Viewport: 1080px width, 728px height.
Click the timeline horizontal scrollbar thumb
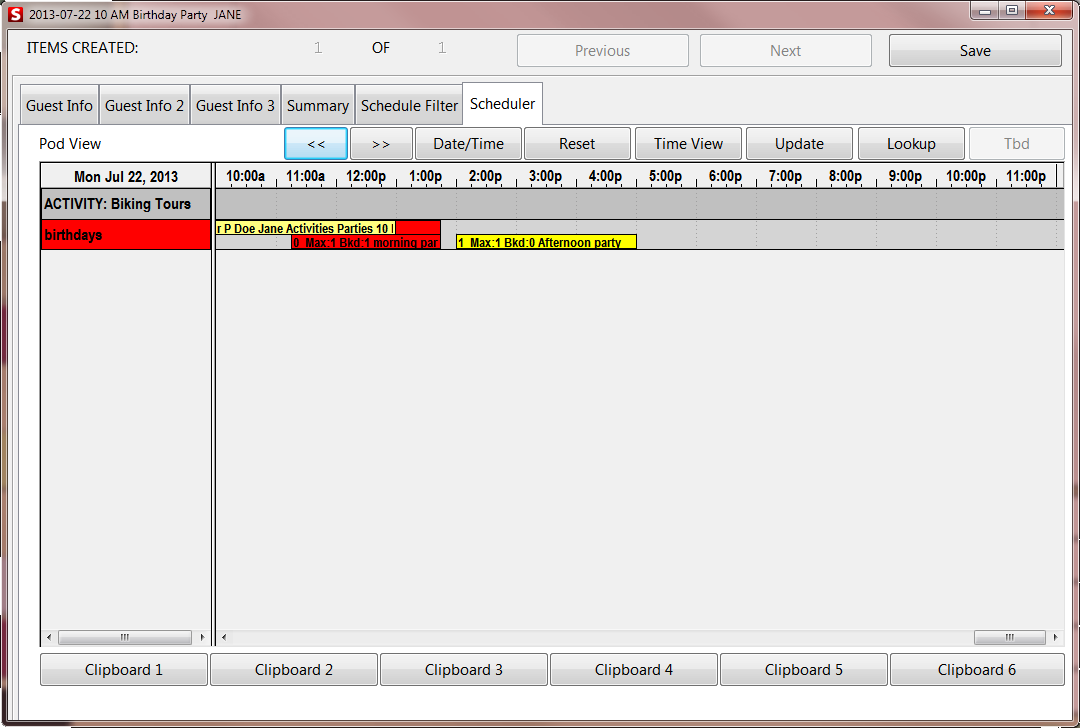click(1010, 638)
